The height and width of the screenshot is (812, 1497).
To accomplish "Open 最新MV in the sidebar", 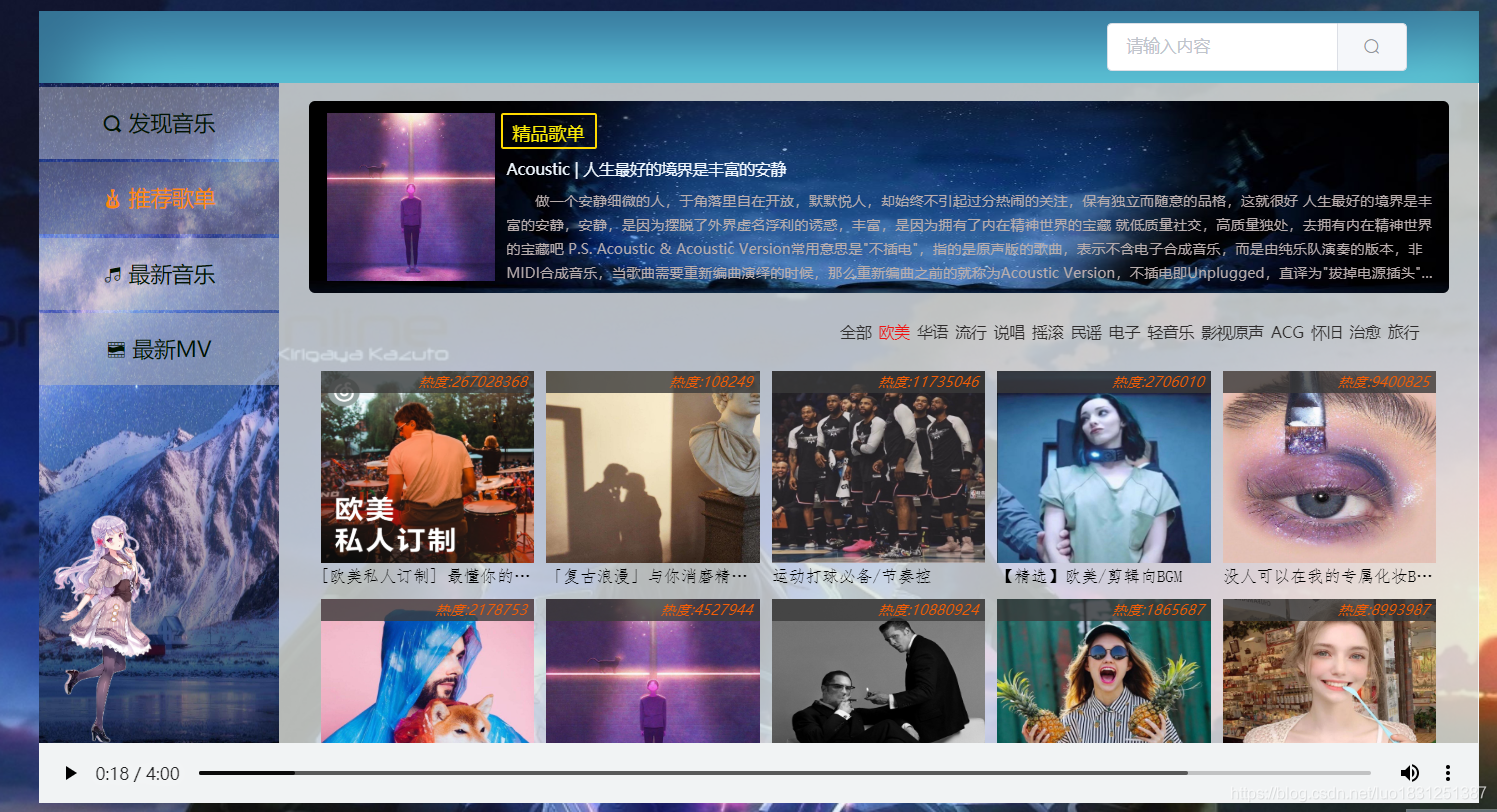I will point(159,349).
